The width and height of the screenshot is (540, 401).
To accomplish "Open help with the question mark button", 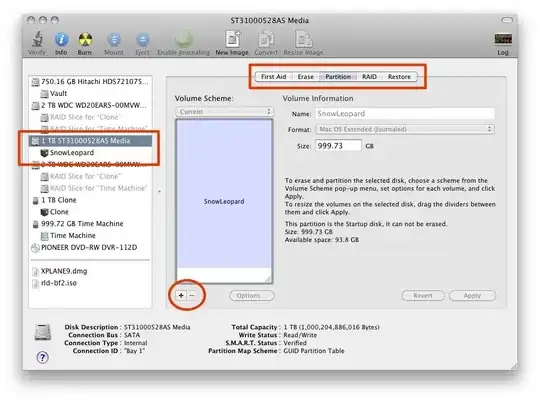I will tap(42, 357).
